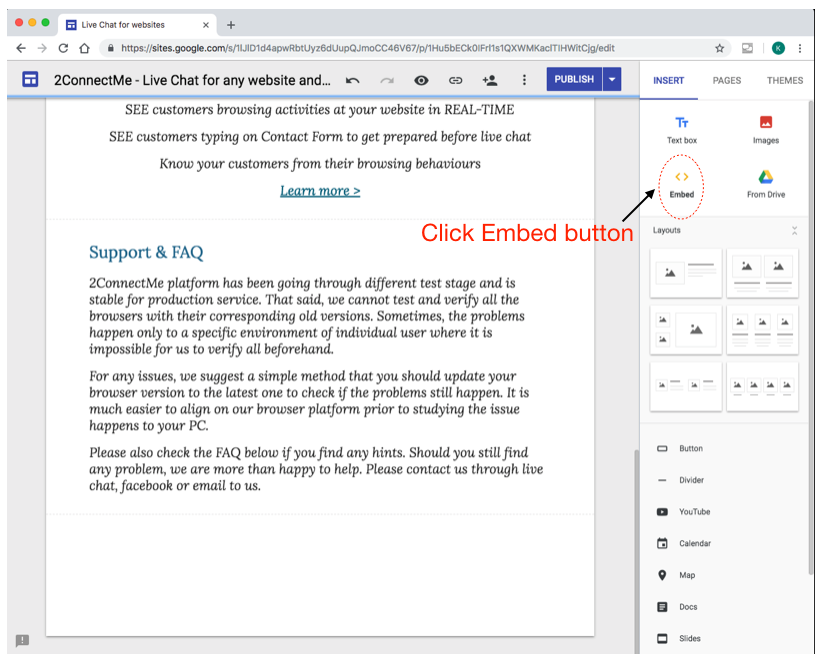Bookmark this page with the star

coord(719,48)
